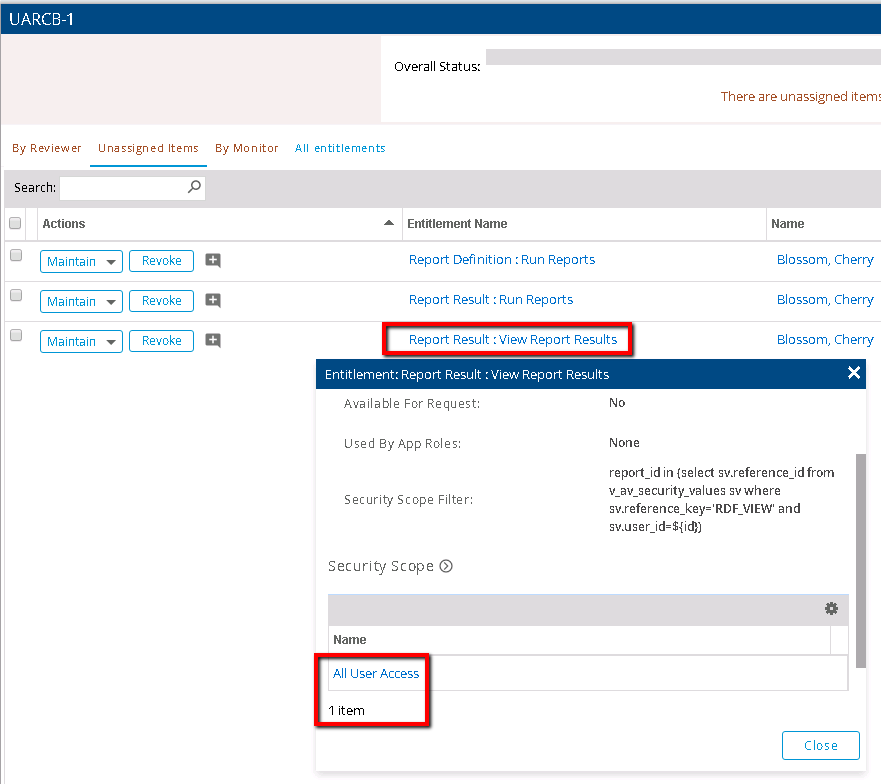This screenshot has height=784, width=881.
Task: Check the Report Definition : Run Reports row checkbox
Action: pyautogui.click(x=15, y=256)
